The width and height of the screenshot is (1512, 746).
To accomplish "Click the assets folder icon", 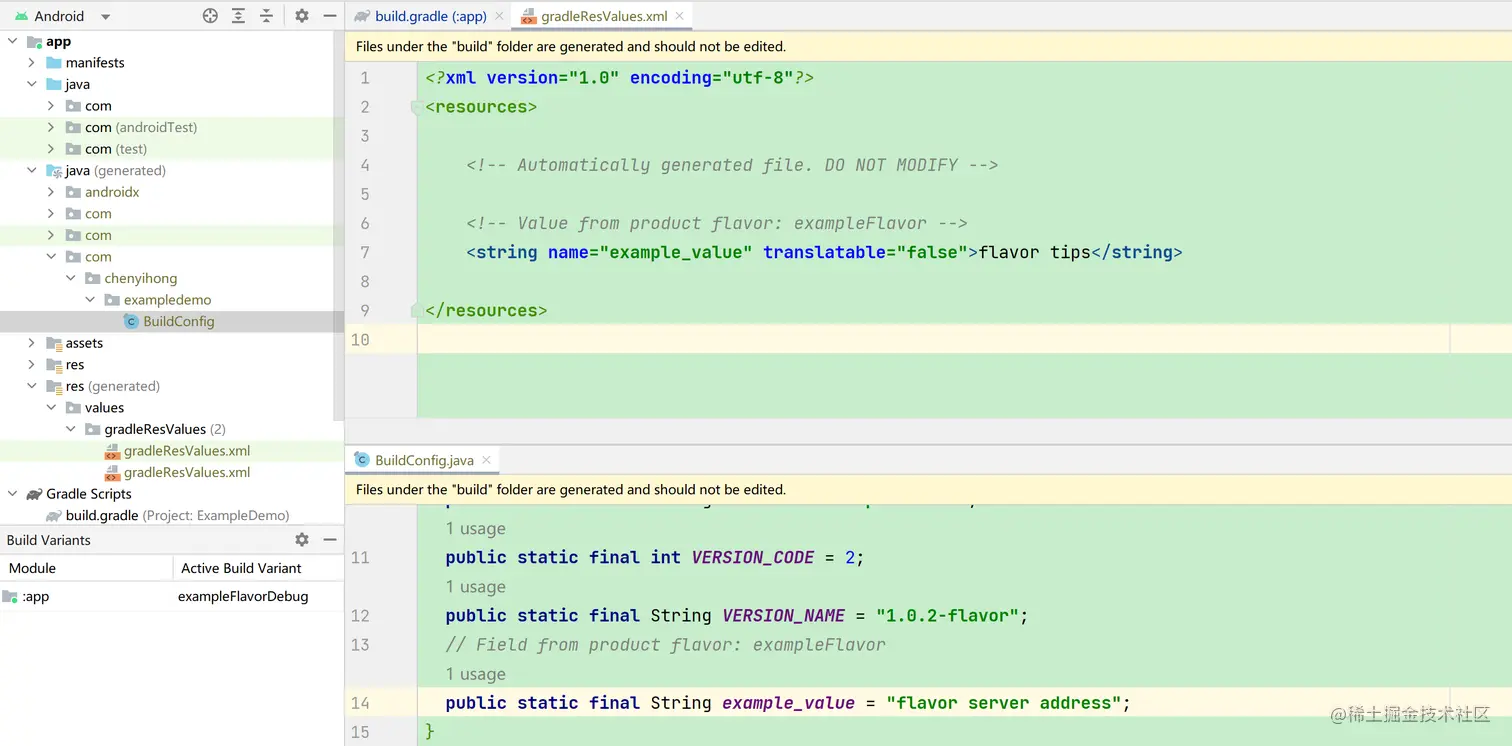I will click(x=54, y=343).
